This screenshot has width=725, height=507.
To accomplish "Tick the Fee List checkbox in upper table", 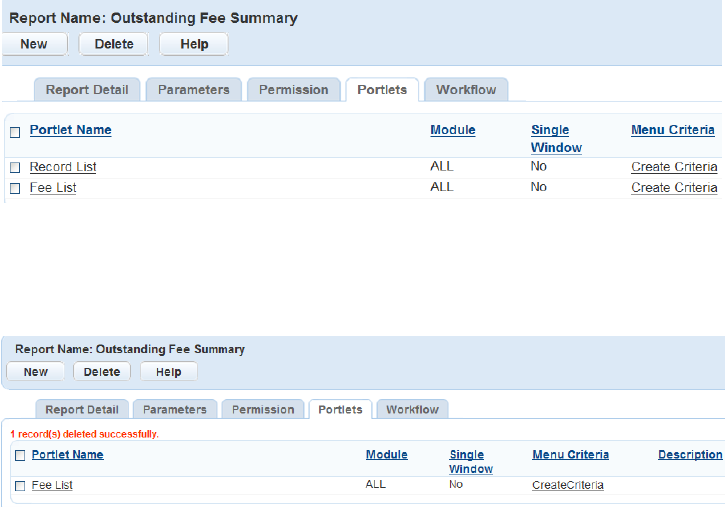I will pos(15,188).
